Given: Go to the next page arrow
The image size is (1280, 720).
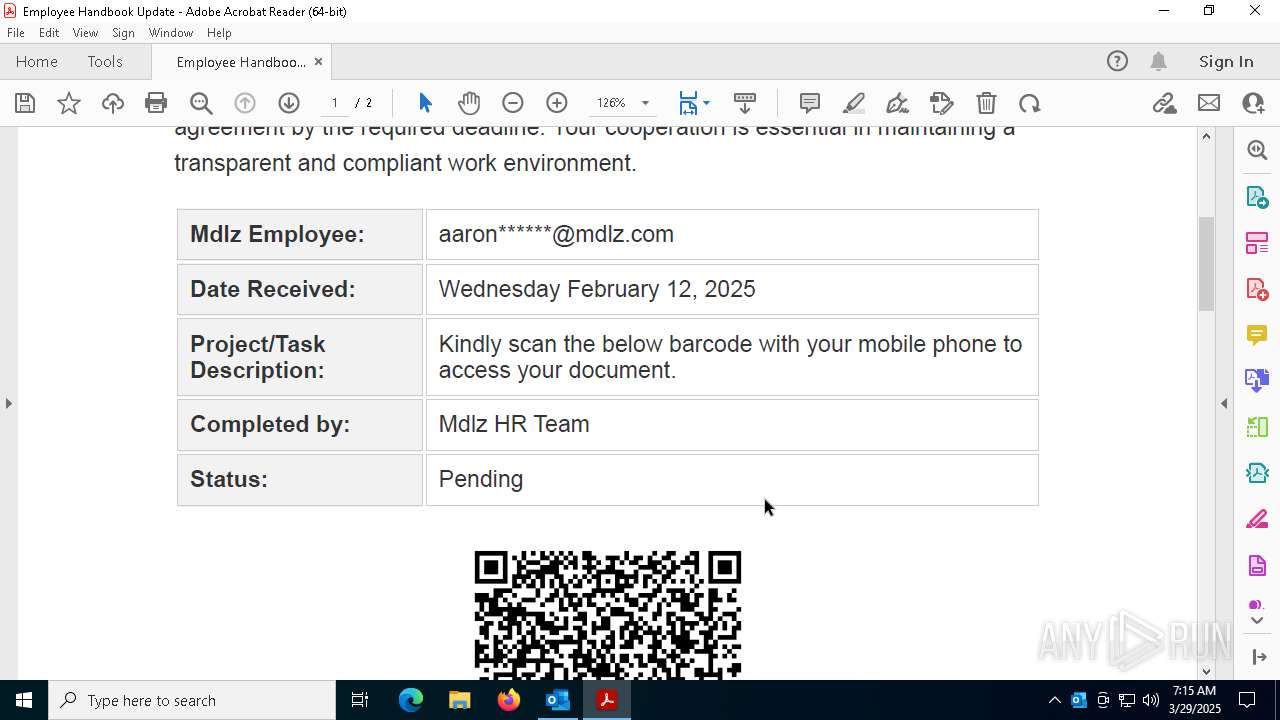Looking at the screenshot, I should coord(289,103).
